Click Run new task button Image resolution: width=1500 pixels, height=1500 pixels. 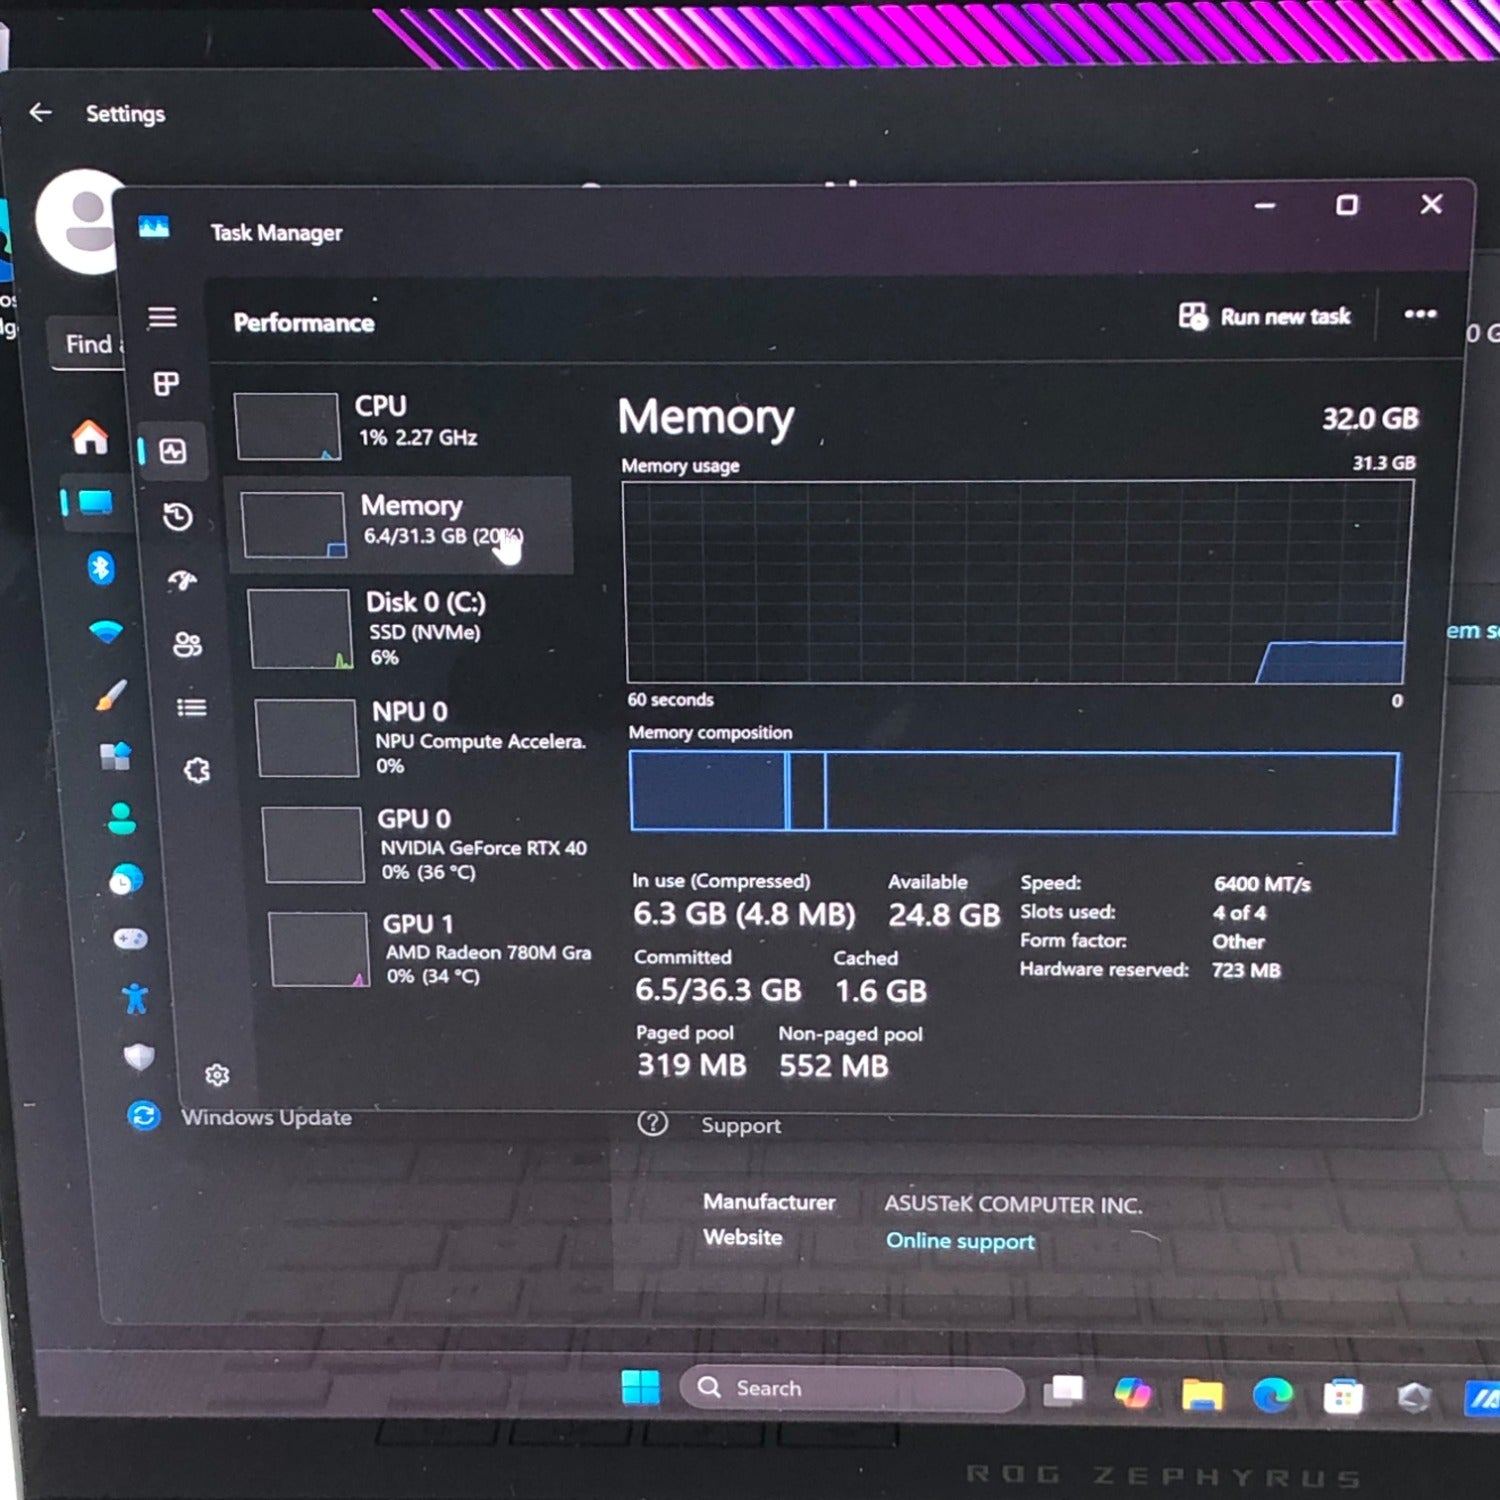tap(1265, 317)
